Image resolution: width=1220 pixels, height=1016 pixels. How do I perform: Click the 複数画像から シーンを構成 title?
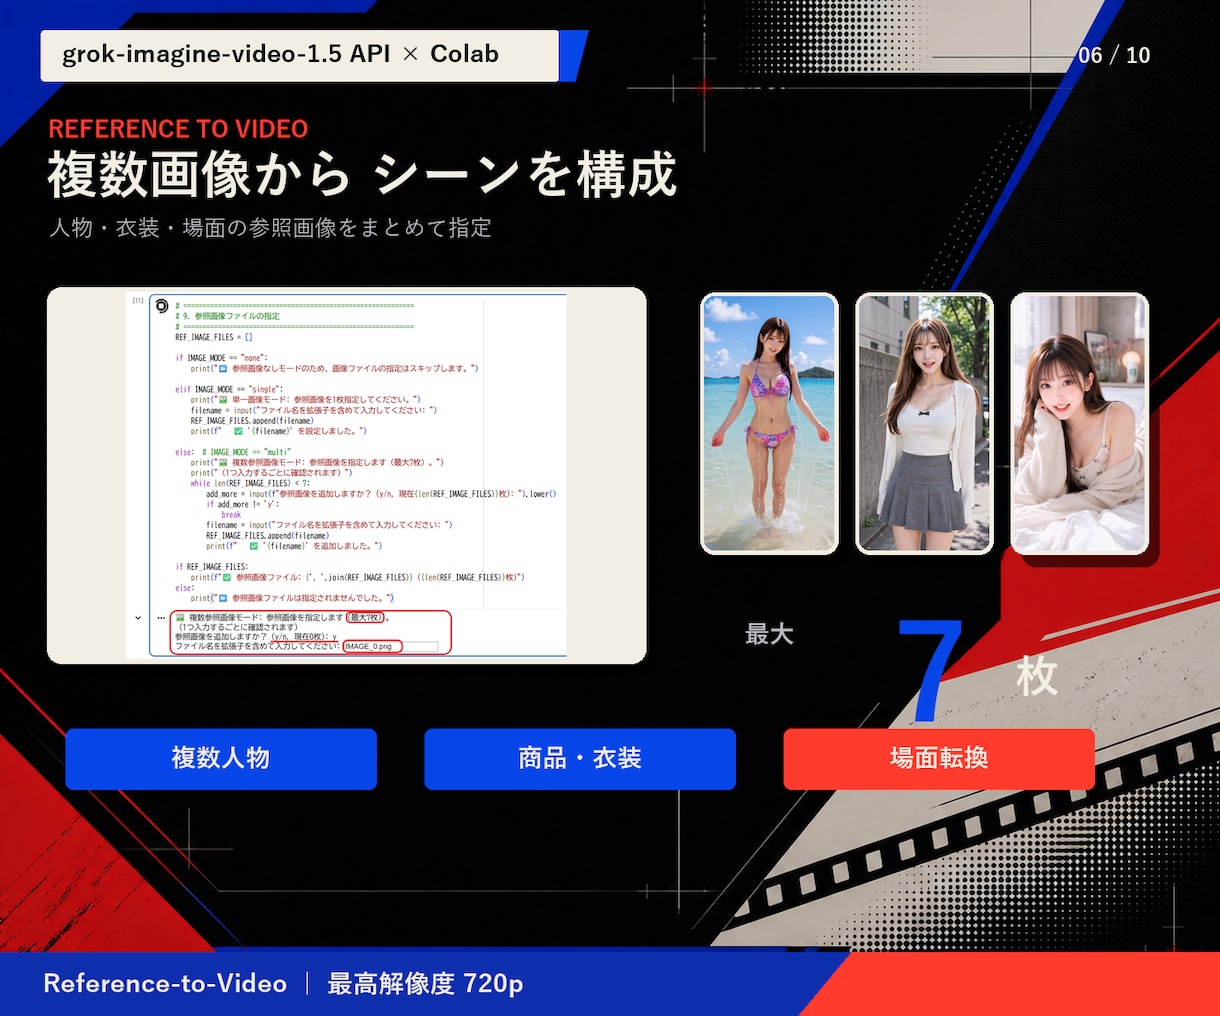coord(362,176)
